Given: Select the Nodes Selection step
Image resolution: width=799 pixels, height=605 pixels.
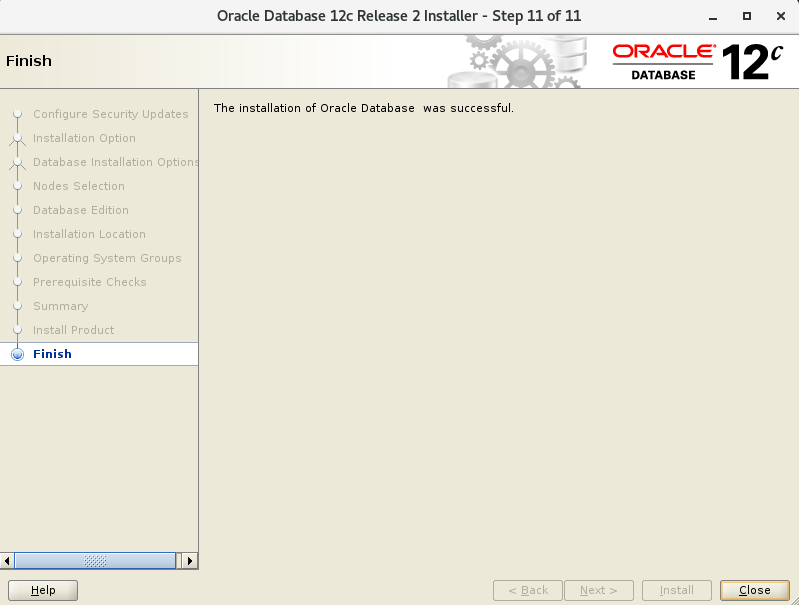Looking at the screenshot, I should (78, 186).
